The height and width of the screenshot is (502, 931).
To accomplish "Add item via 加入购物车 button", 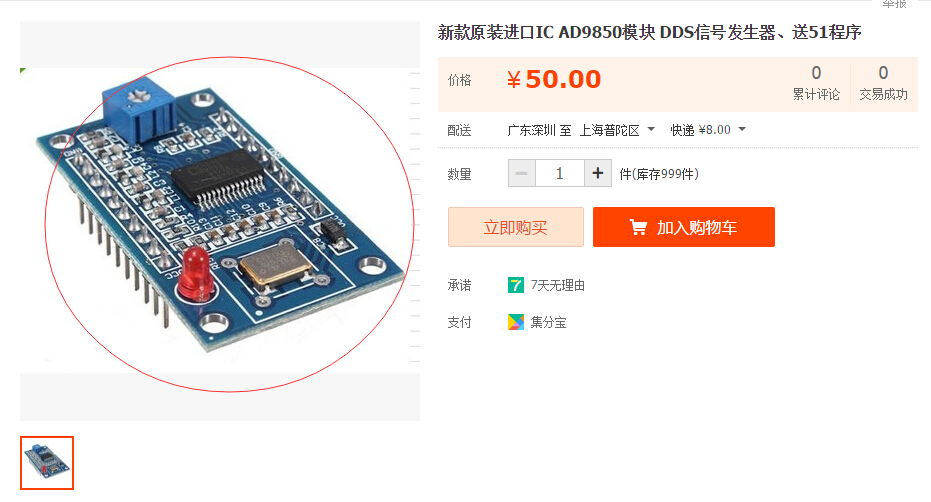I will point(683,227).
